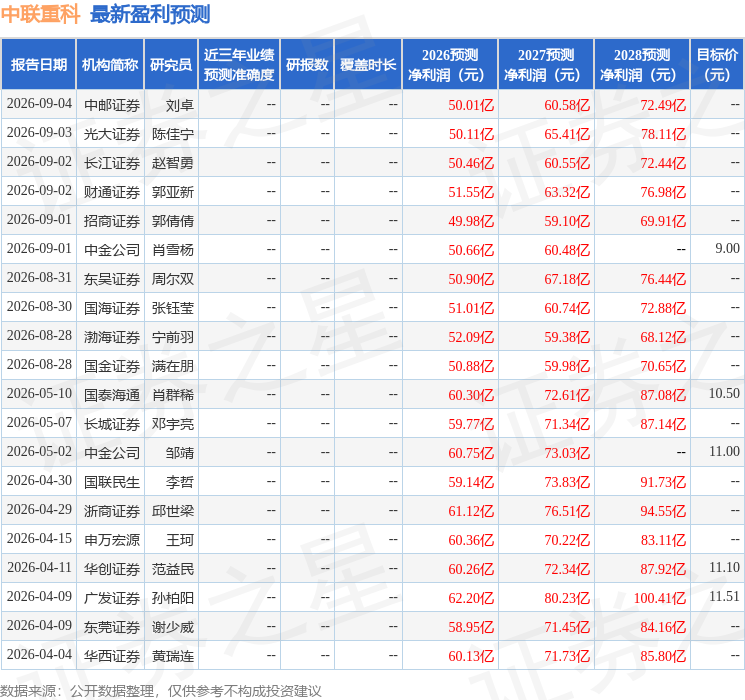Image resolution: width=745 pixels, height=700 pixels.
Task: Click the 100.41亿 value for 广发证券
Action: [659, 598]
